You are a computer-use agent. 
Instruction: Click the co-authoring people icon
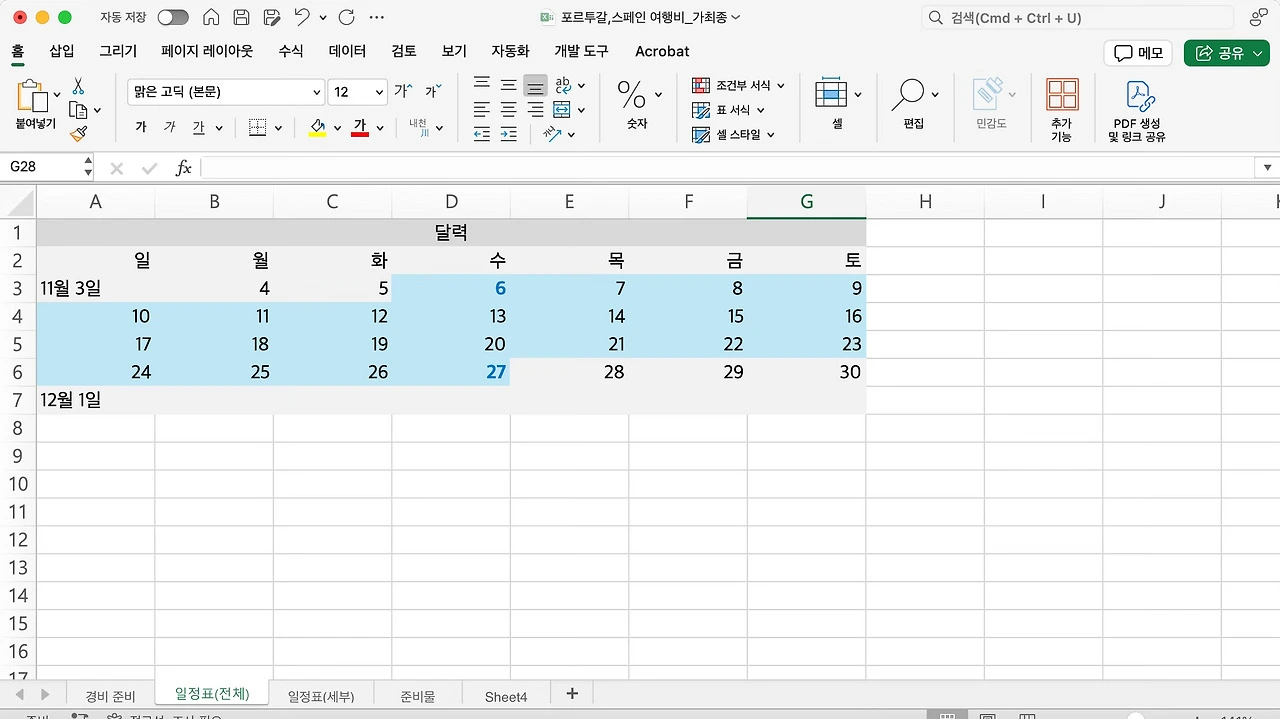(x=1259, y=17)
